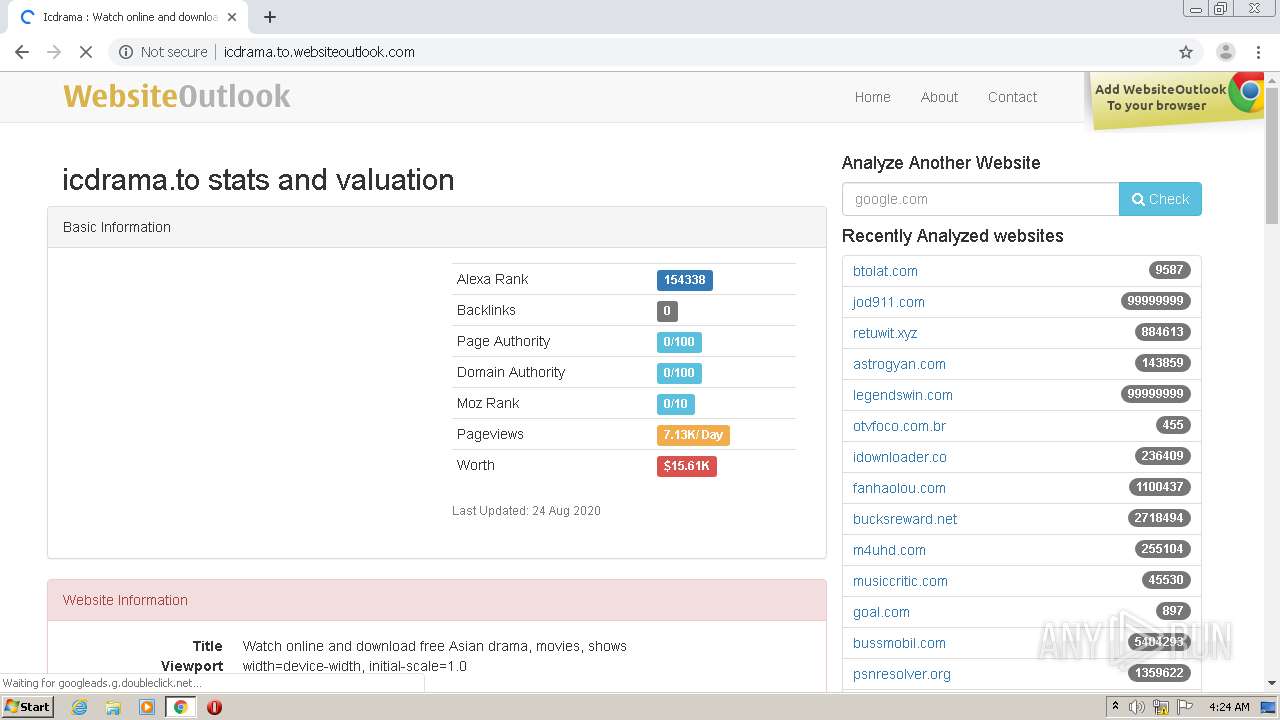This screenshot has width=1280, height=720.
Task: Open the network tray icon
Action: pos(1161,707)
